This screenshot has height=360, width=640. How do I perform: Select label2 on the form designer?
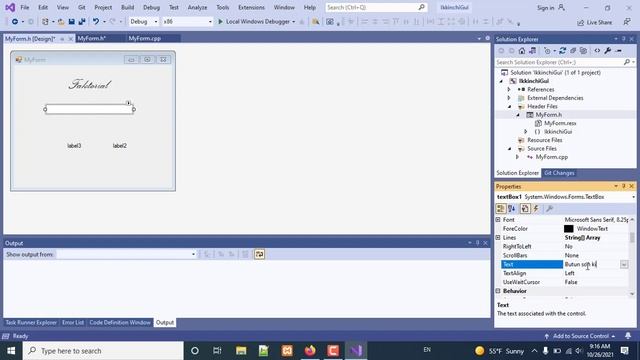[120, 146]
